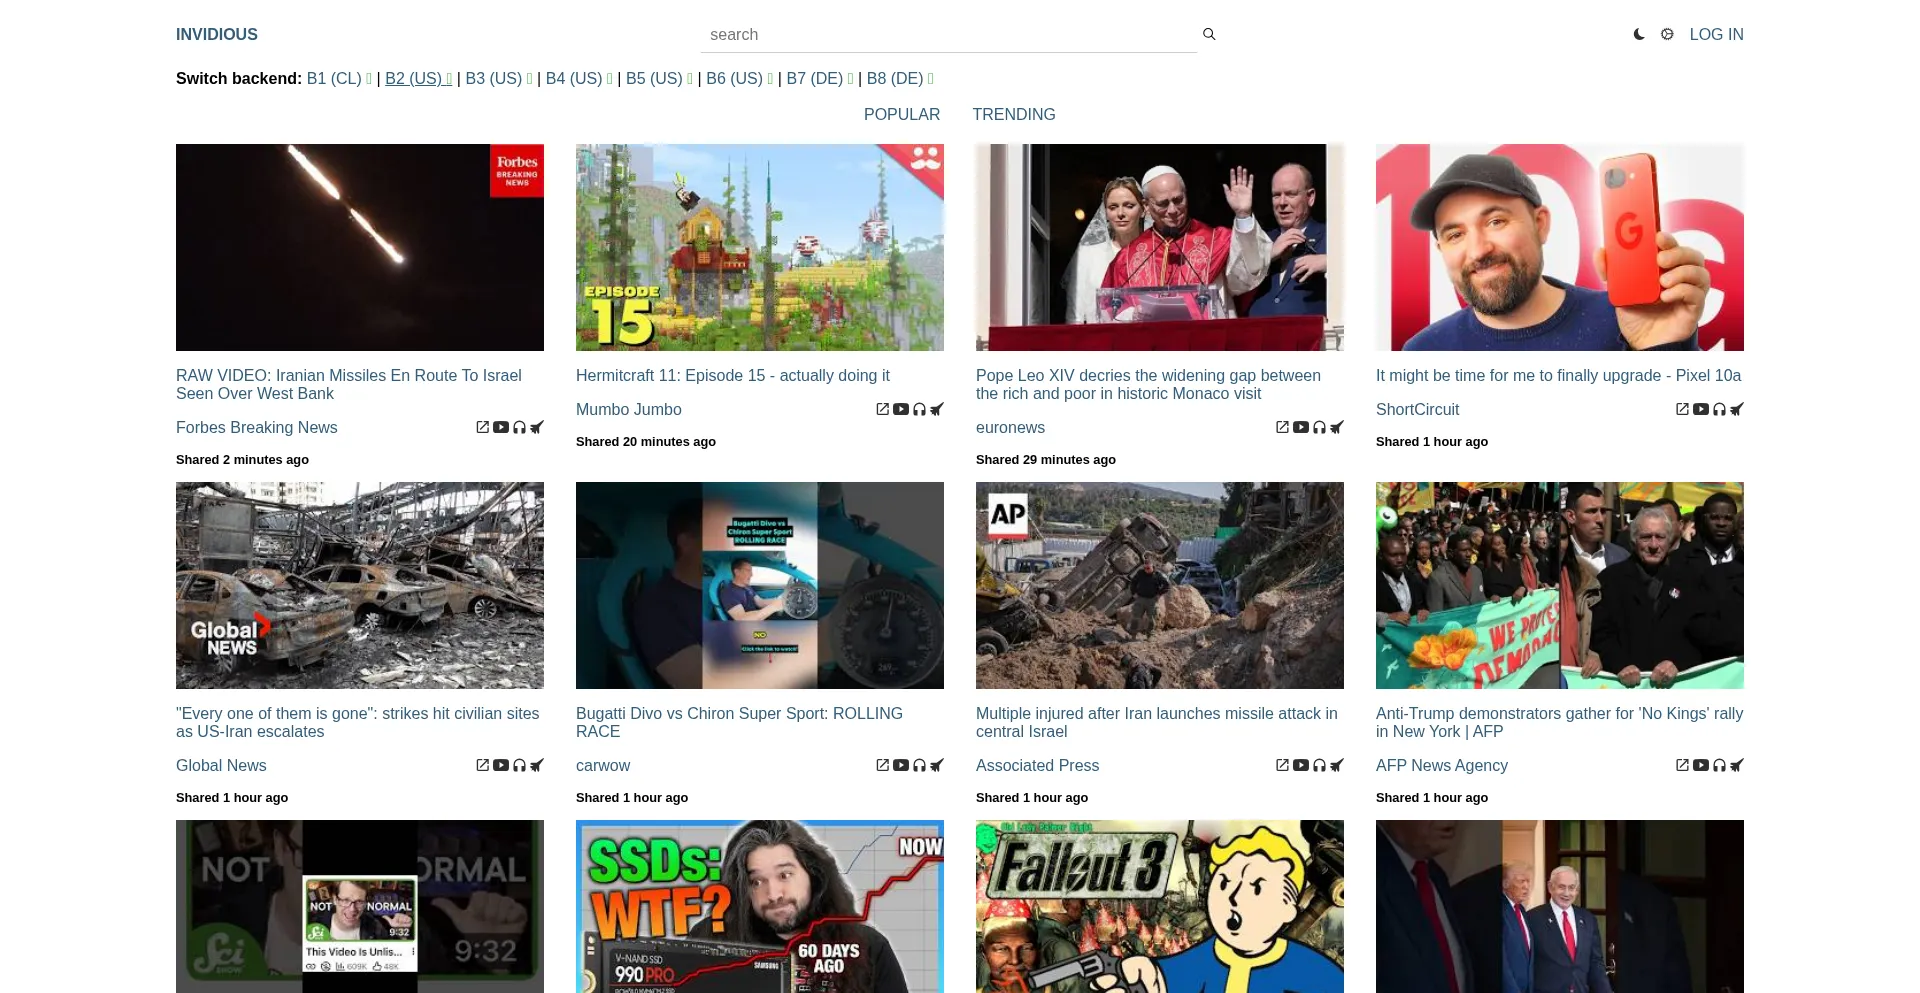Open the 'Multiple injured after Iran launches missile' title
The image size is (1920, 993).
[1157, 722]
